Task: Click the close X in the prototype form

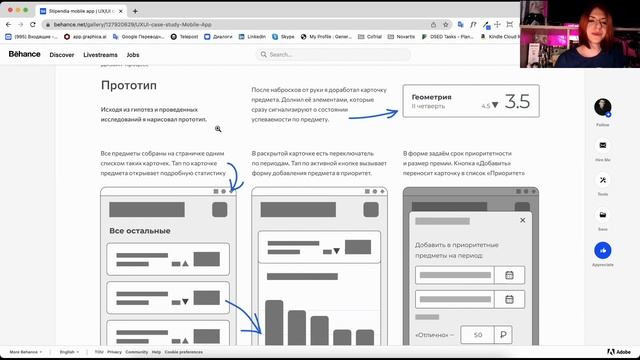Action: [x=523, y=220]
